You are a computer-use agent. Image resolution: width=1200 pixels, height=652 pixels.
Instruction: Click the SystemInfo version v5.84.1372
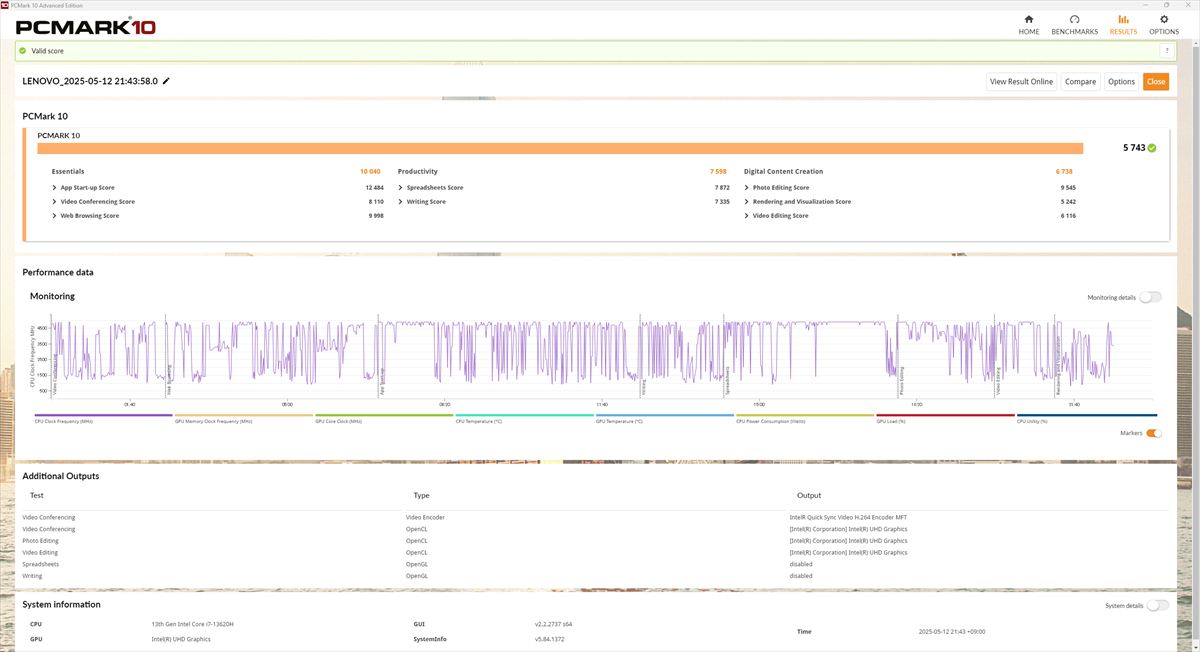(x=551, y=637)
